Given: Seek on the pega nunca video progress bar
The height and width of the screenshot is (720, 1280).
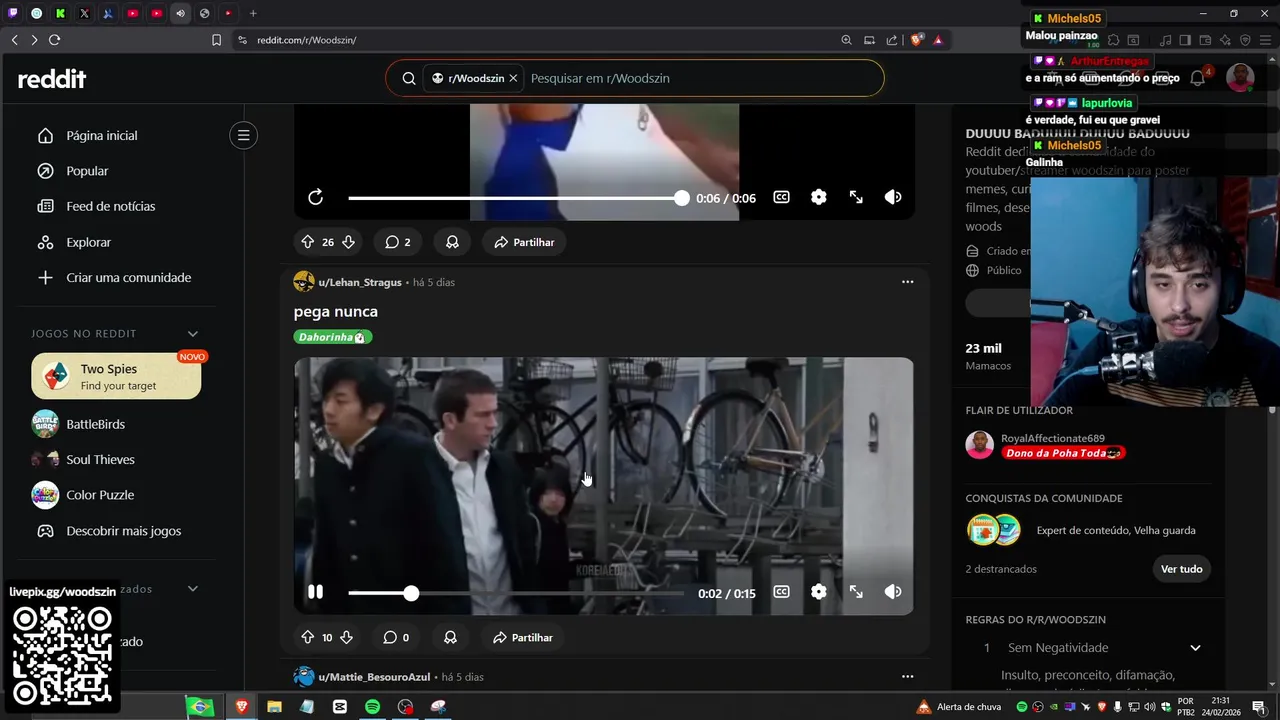Looking at the screenshot, I should 516,593.
